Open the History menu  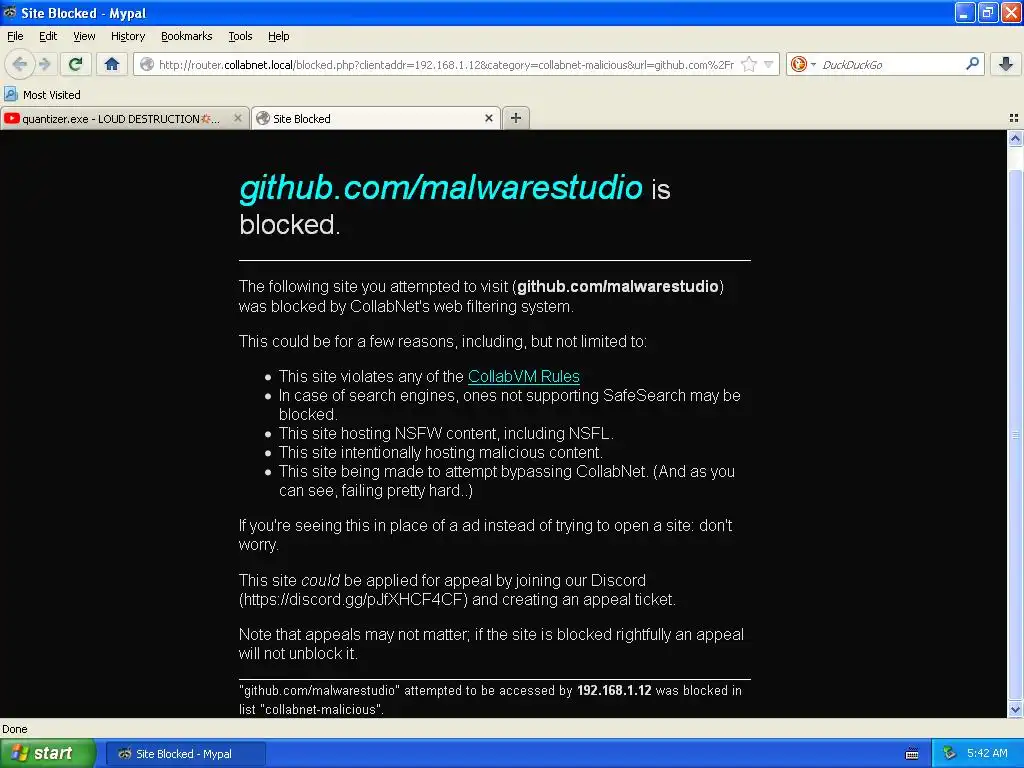pyautogui.click(x=127, y=36)
